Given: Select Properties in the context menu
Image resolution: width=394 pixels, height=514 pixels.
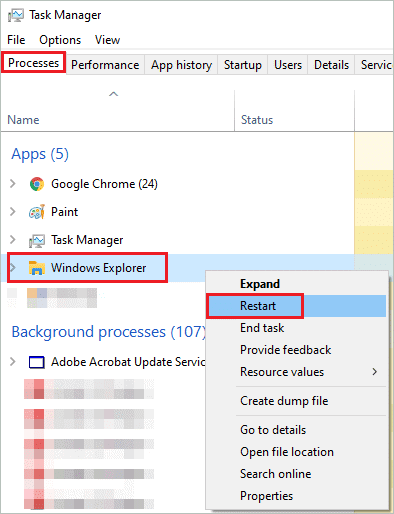Looking at the screenshot, I should coord(296,496).
